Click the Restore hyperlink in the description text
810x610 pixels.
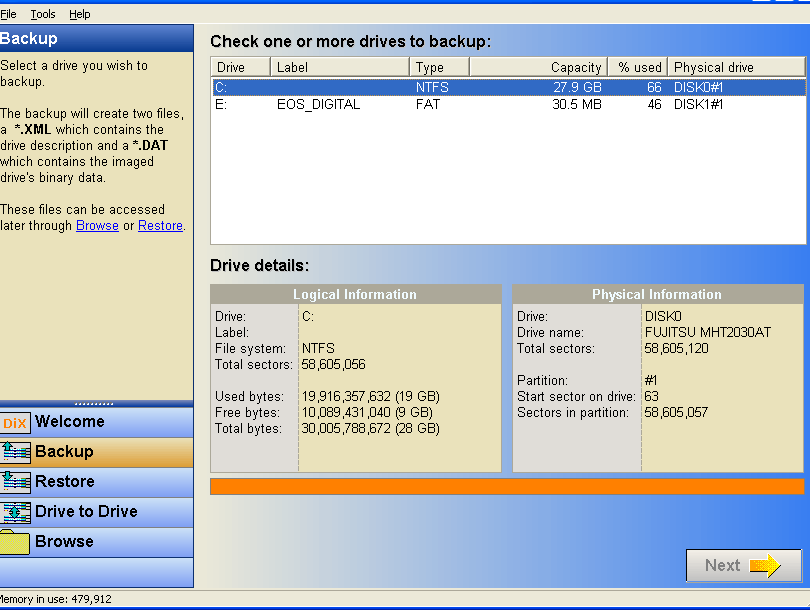tap(160, 225)
